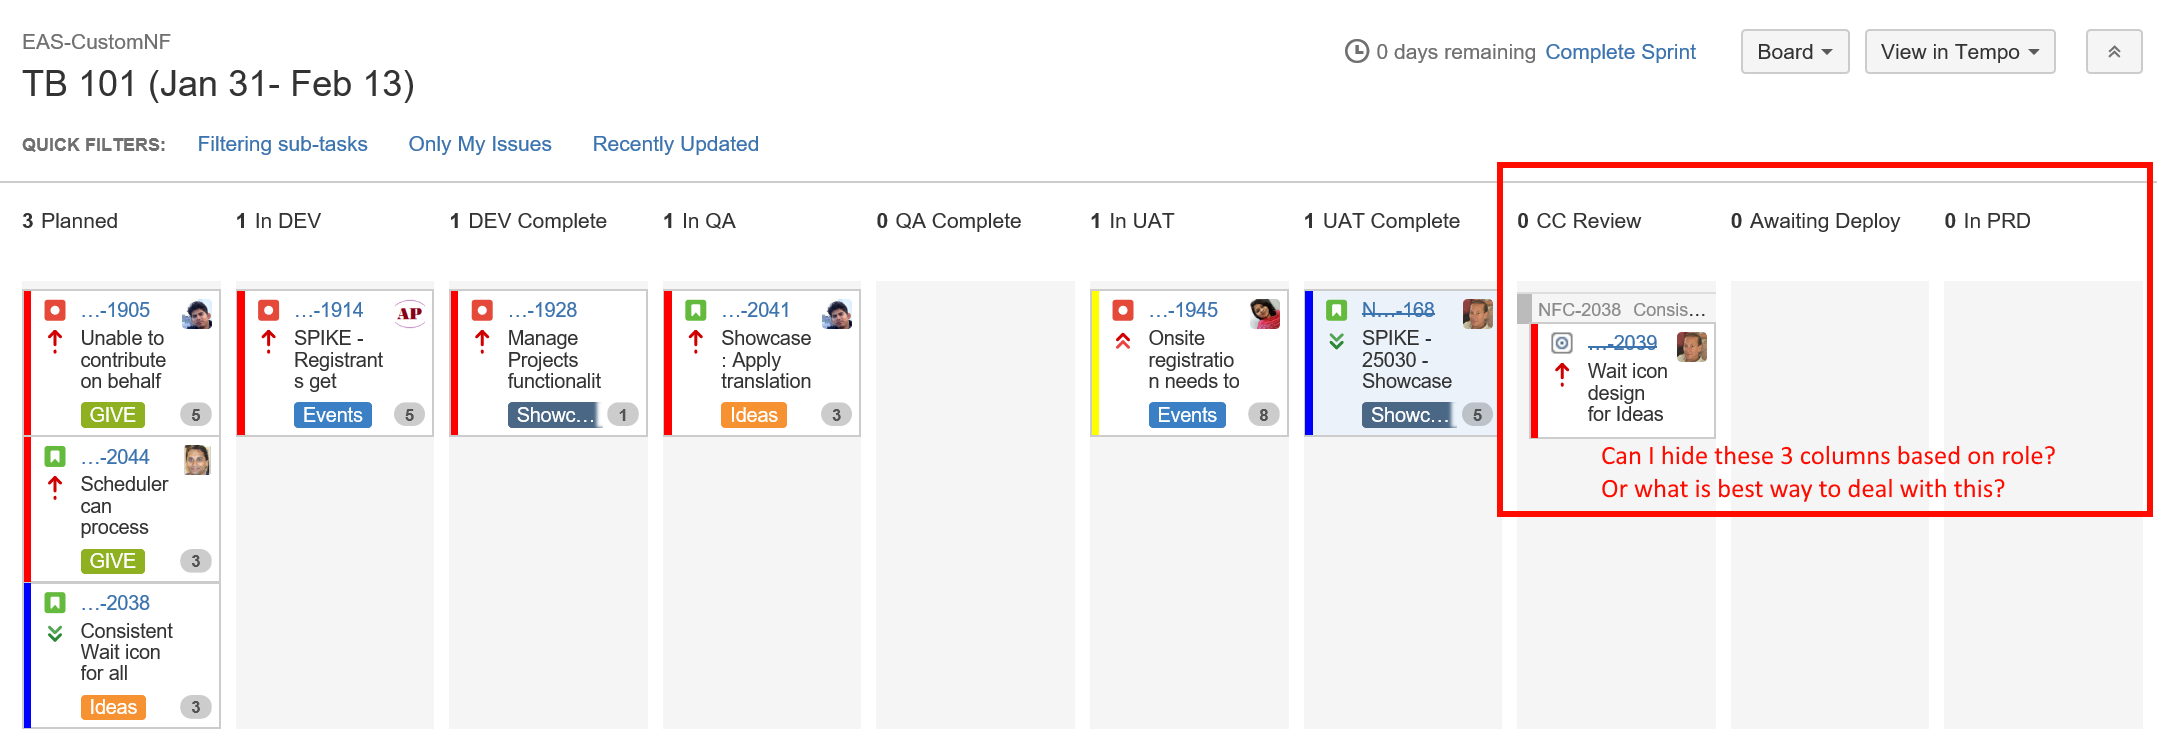Click assignee avatar on Scheduler card 2044
The height and width of the screenshot is (752, 2157).
[197, 460]
